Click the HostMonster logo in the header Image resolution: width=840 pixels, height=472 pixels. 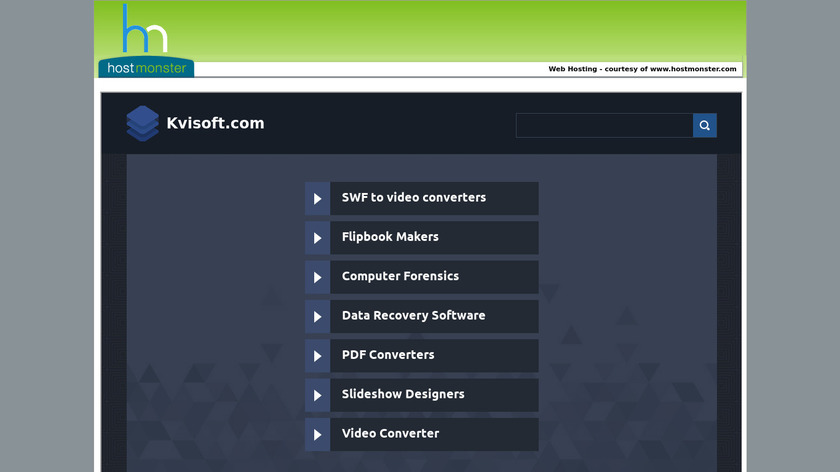[146, 41]
